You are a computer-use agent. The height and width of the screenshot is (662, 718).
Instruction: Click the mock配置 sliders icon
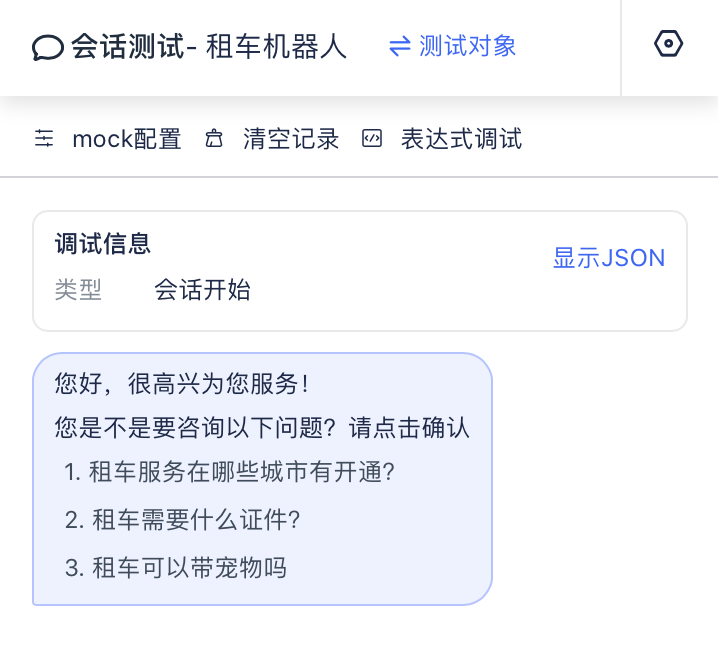[x=44, y=138]
